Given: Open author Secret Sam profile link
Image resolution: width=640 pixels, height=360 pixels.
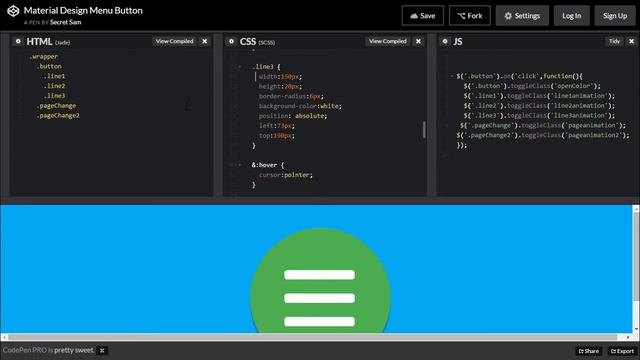Looking at the screenshot, I should pyautogui.click(x=65, y=22).
